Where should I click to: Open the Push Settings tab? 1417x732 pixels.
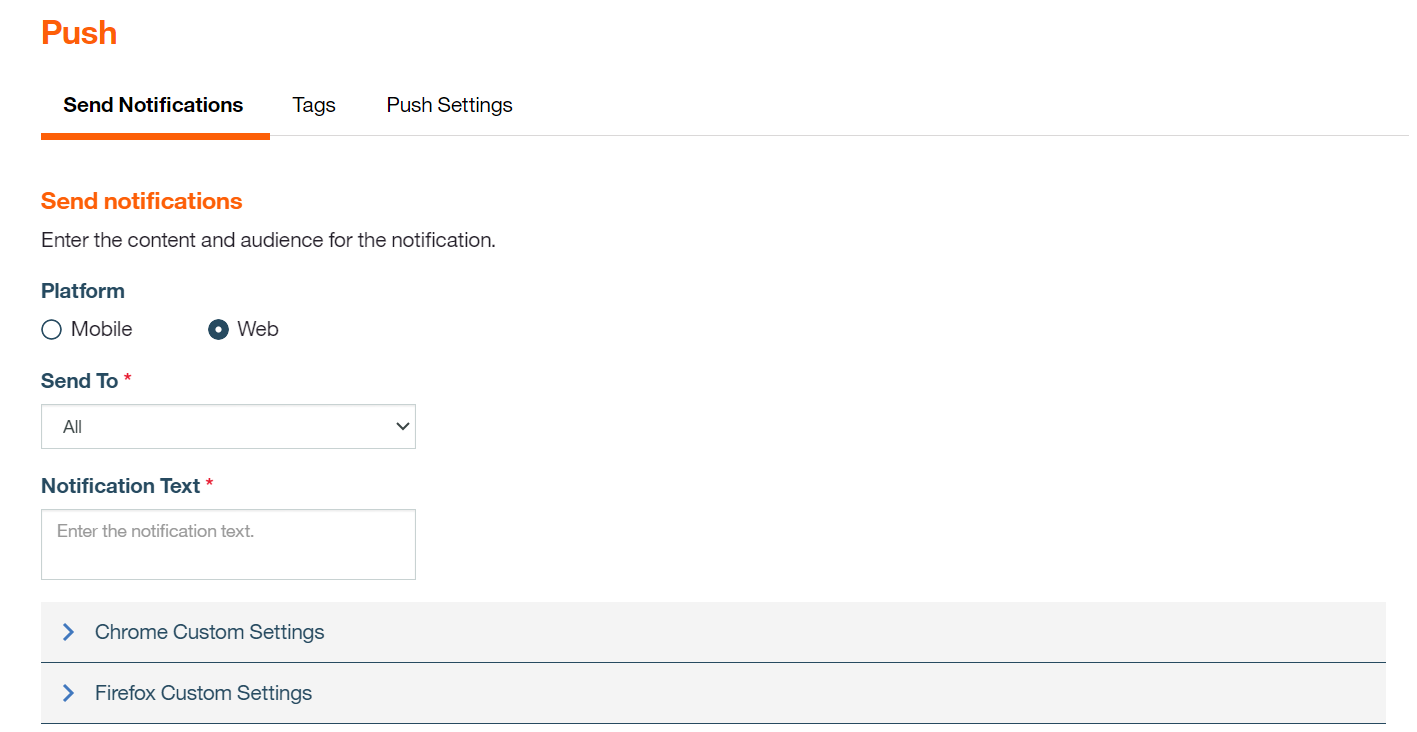coord(449,105)
